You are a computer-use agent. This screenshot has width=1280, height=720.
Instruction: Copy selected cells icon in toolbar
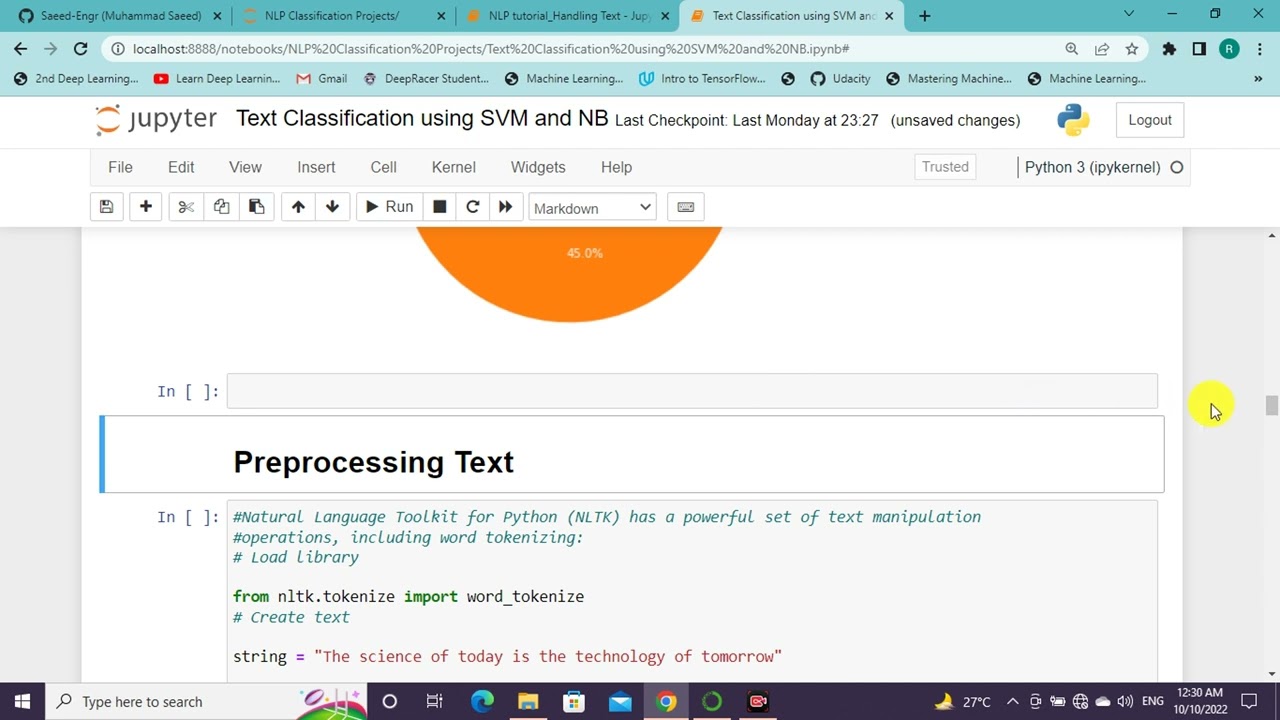221,207
